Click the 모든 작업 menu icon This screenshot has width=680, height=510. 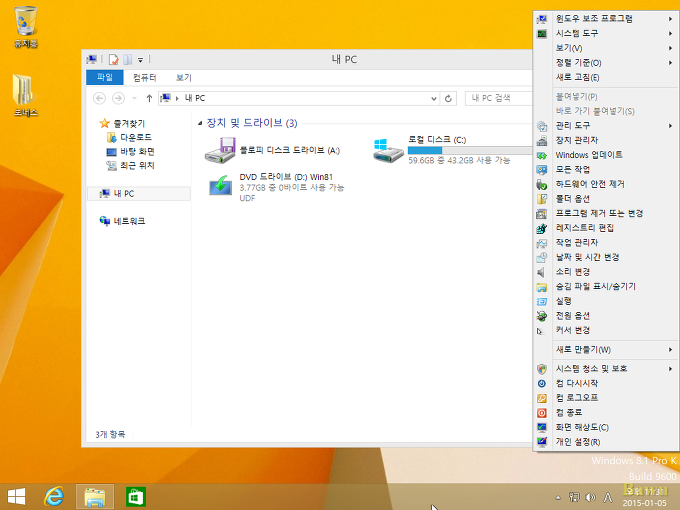pos(542,170)
